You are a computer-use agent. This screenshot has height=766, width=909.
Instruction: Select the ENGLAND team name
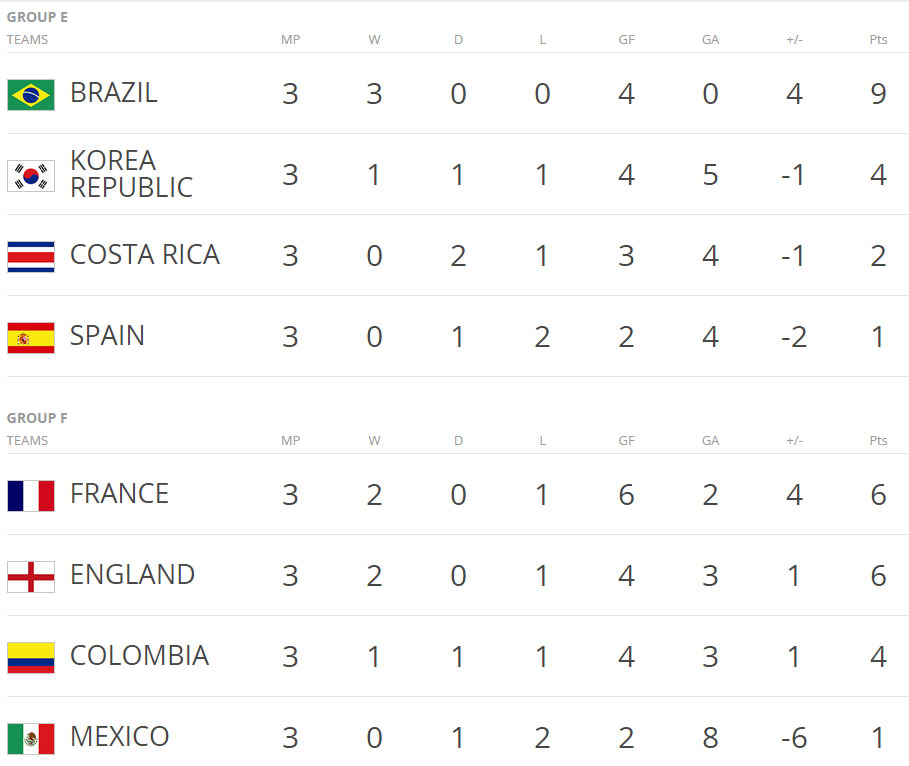click(132, 575)
